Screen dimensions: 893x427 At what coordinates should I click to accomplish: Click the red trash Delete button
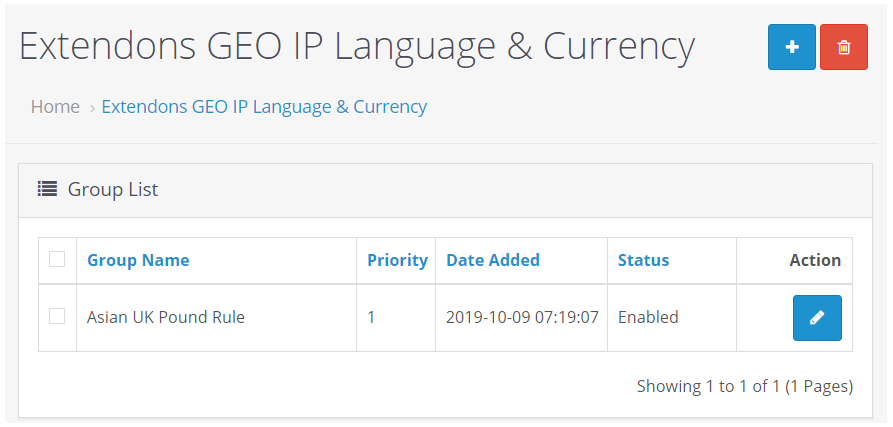[x=844, y=47]
